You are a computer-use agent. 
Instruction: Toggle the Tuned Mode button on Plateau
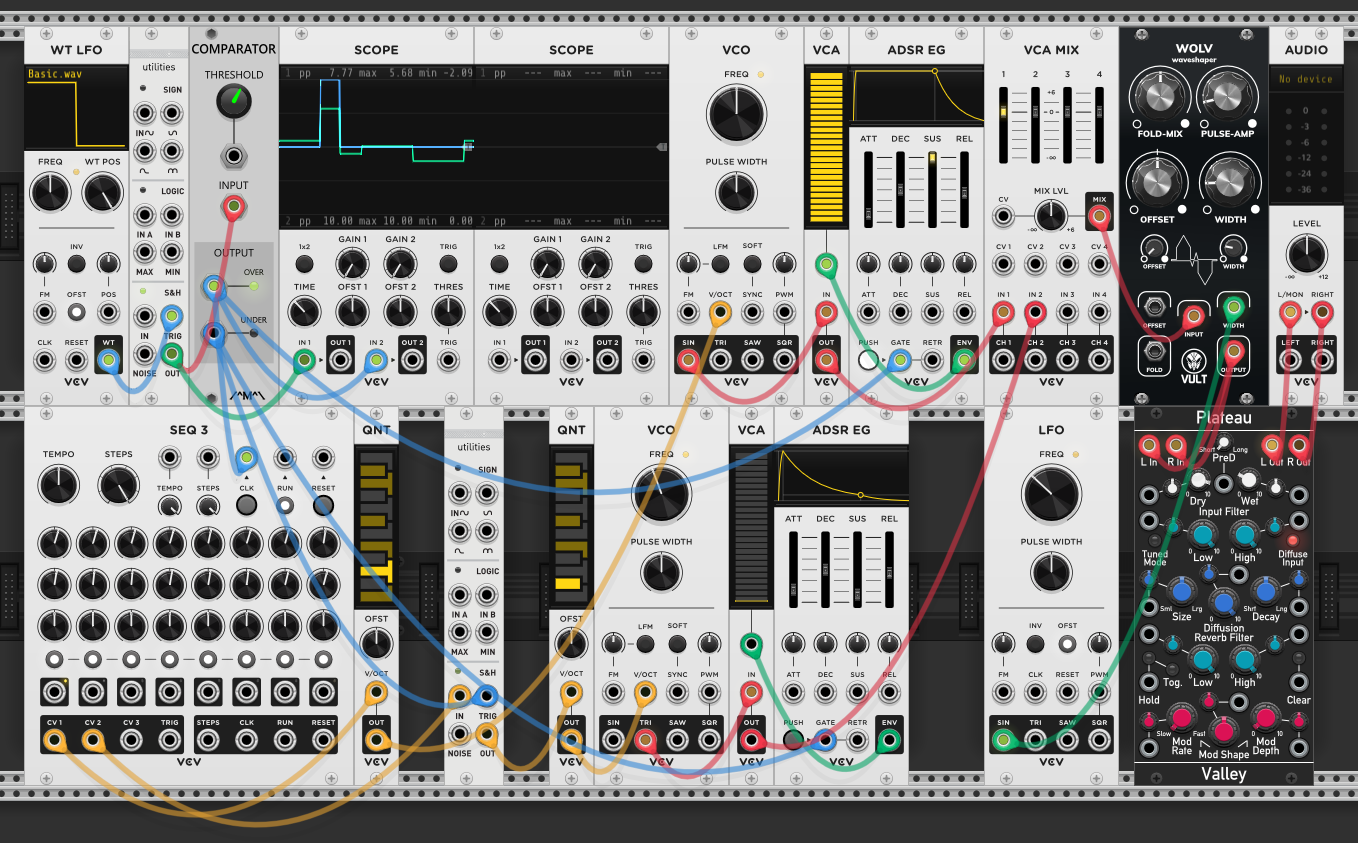tap(1154, 540)
